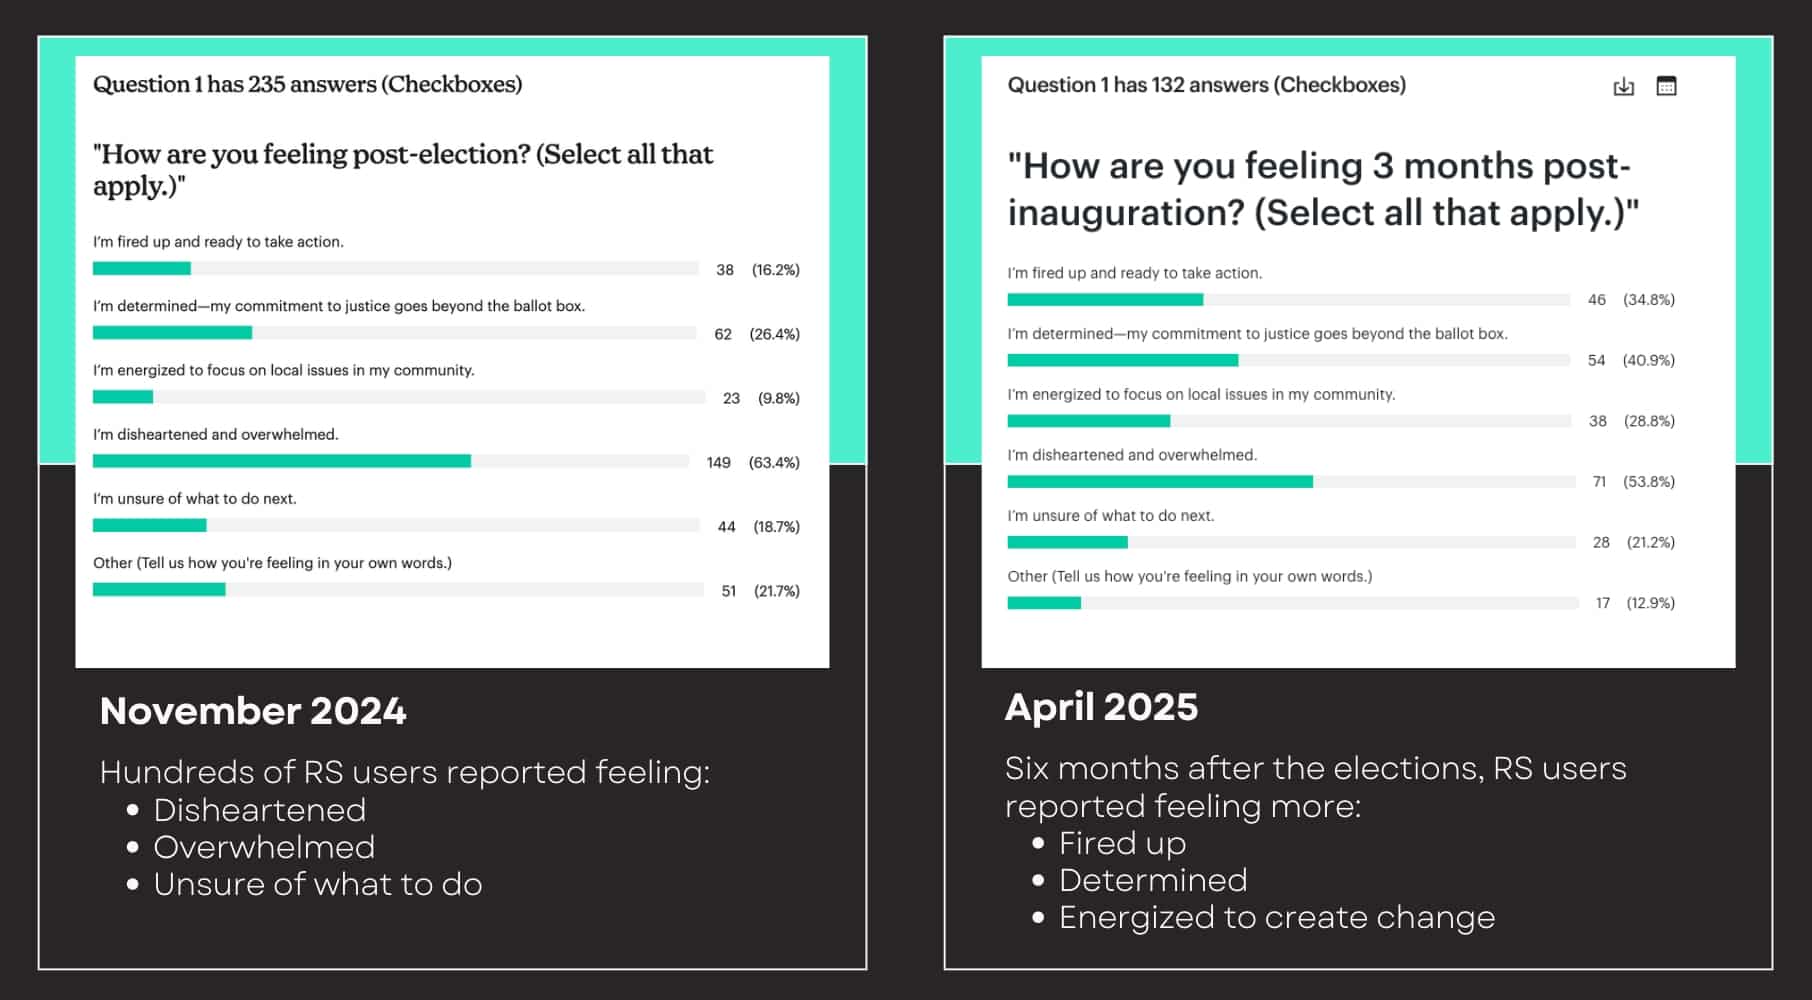Click the 12.9% Other bar in April survey
1812x1000 pixels.
point(1044,603)
